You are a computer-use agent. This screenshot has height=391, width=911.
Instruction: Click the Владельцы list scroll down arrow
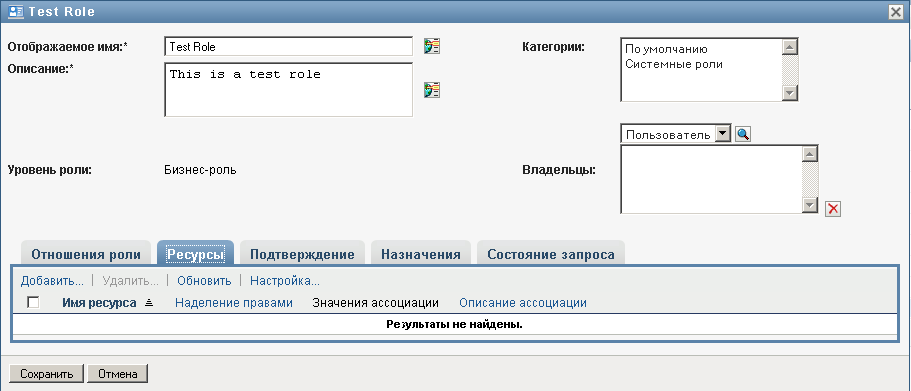click(x=810, y=205)
